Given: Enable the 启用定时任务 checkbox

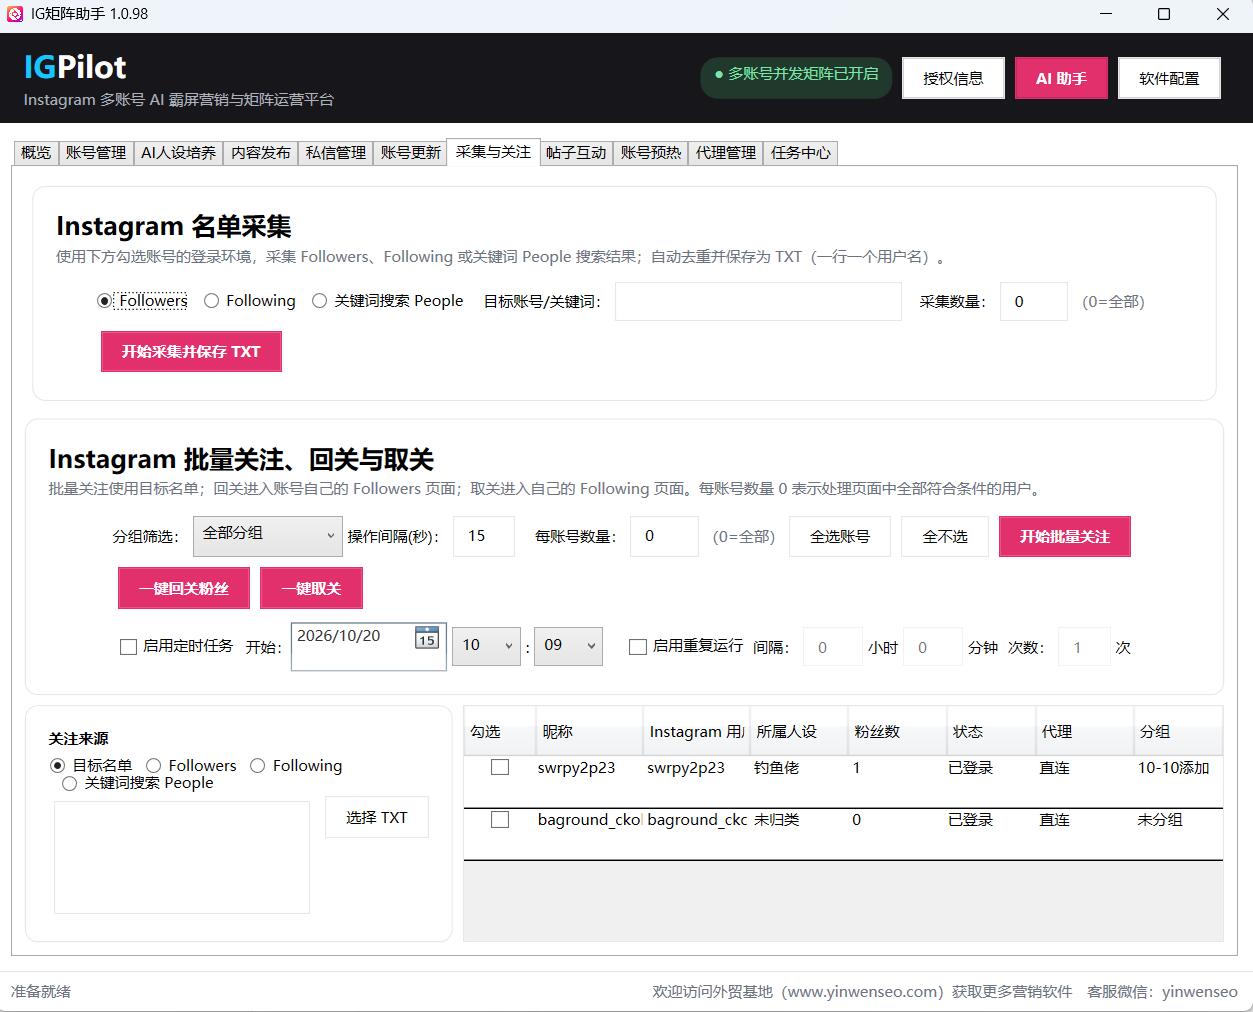Looking at the screenshot, I should tap(128, 647).
